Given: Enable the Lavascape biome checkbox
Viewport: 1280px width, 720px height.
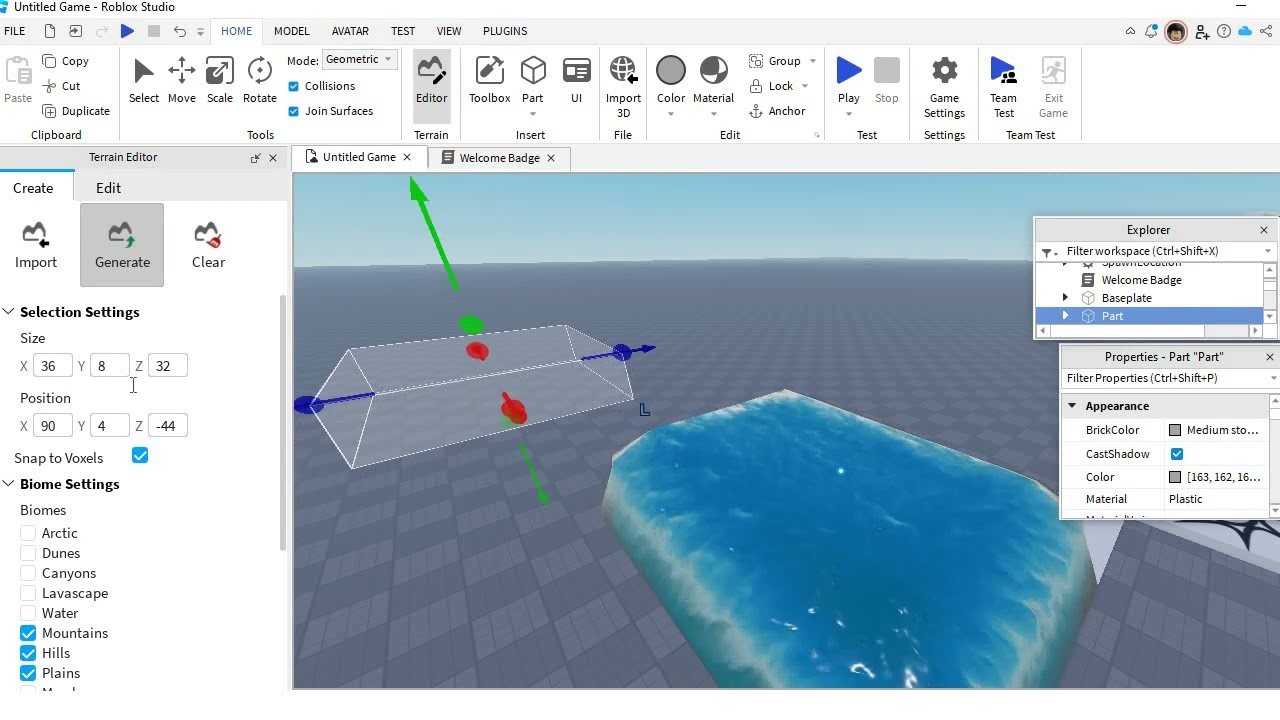Looking at the screenshot, I should 28,593.
